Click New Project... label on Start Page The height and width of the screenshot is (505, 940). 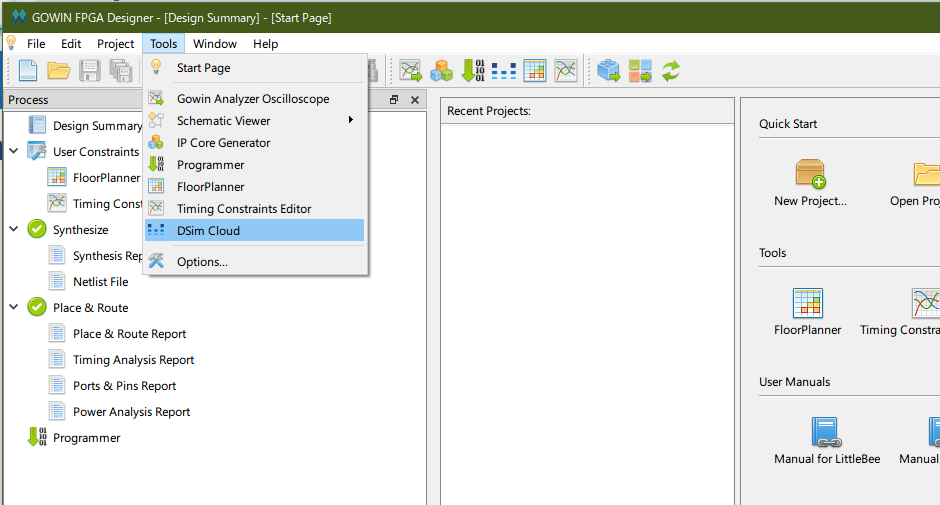coord(810,201)
